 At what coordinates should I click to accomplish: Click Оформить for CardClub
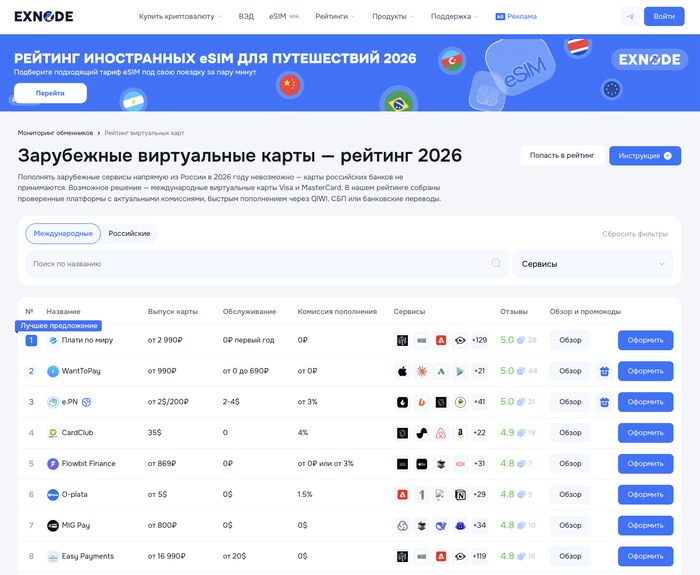pos(646,433)
